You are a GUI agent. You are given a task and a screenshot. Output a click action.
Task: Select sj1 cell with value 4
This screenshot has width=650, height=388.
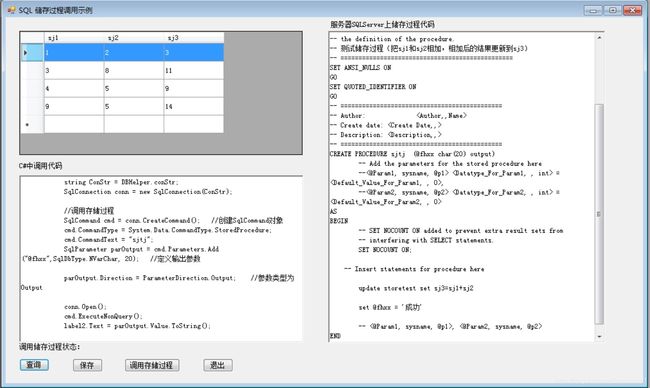point(74,88)
